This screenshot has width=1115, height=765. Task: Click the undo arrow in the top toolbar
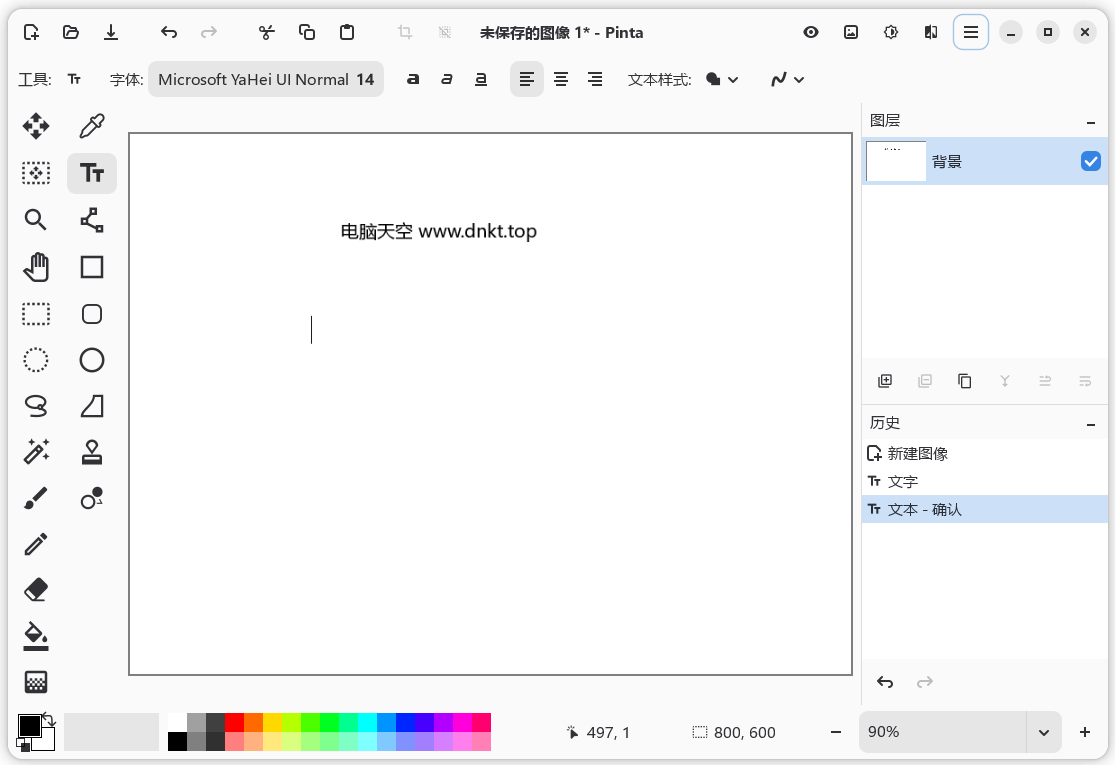[169, 32]
